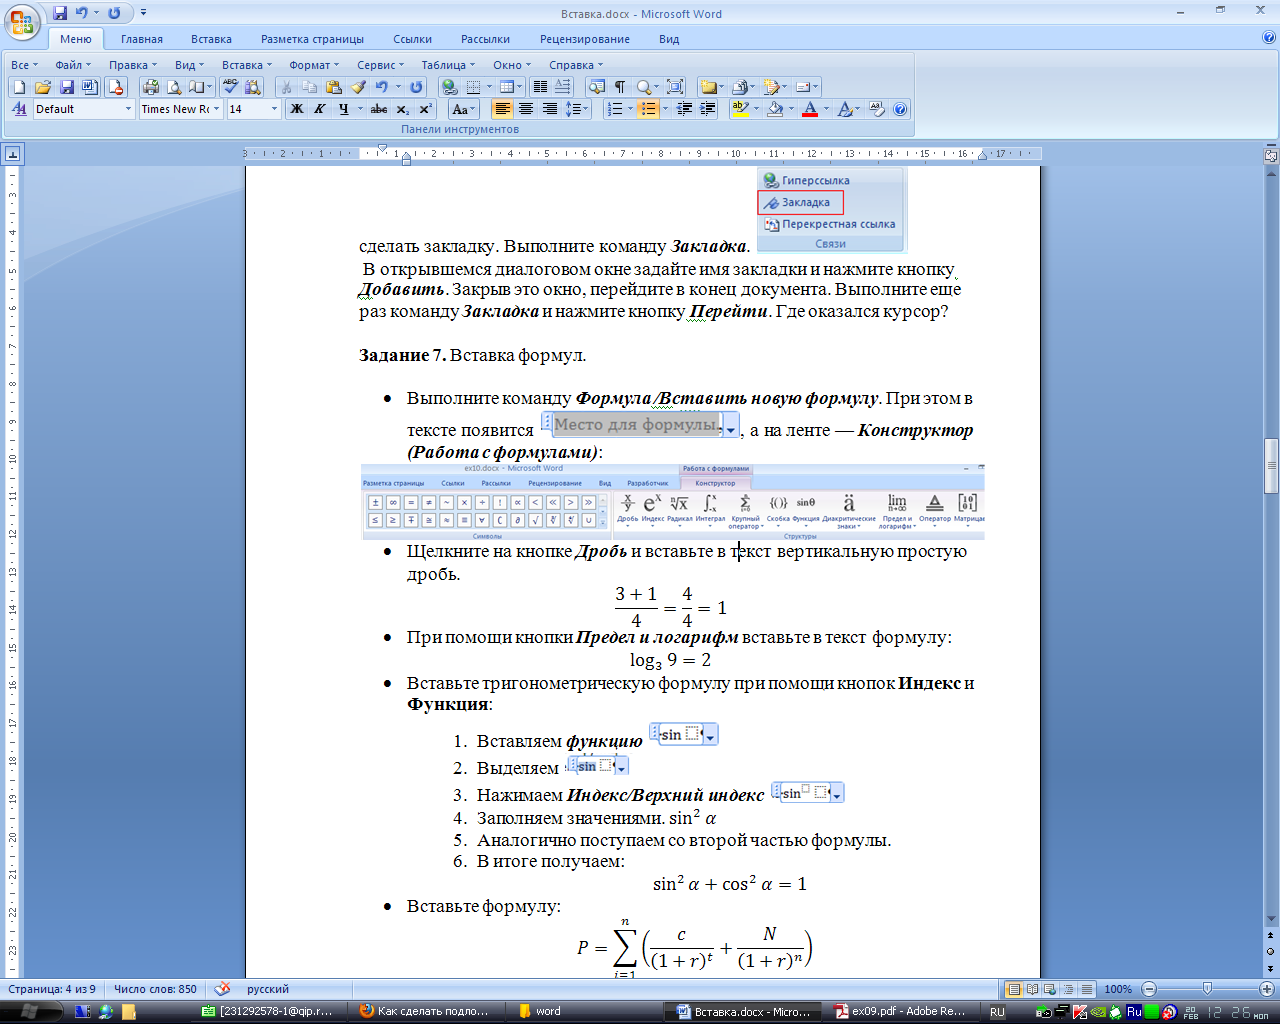Open the Рецензирование tab
Image resolution: width=1280 pixels, height=1024 pixels.
point(585,39)
